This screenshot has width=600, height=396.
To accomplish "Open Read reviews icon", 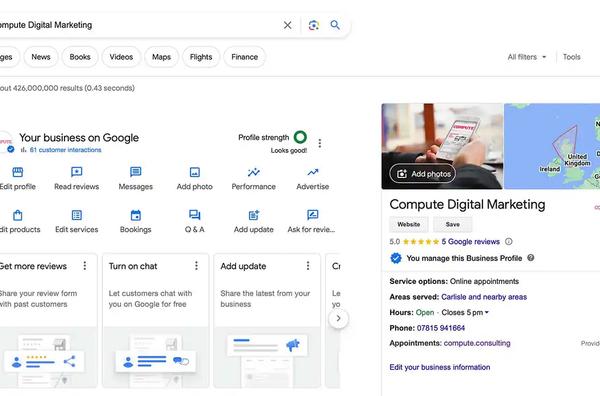I will pos(77,172).
